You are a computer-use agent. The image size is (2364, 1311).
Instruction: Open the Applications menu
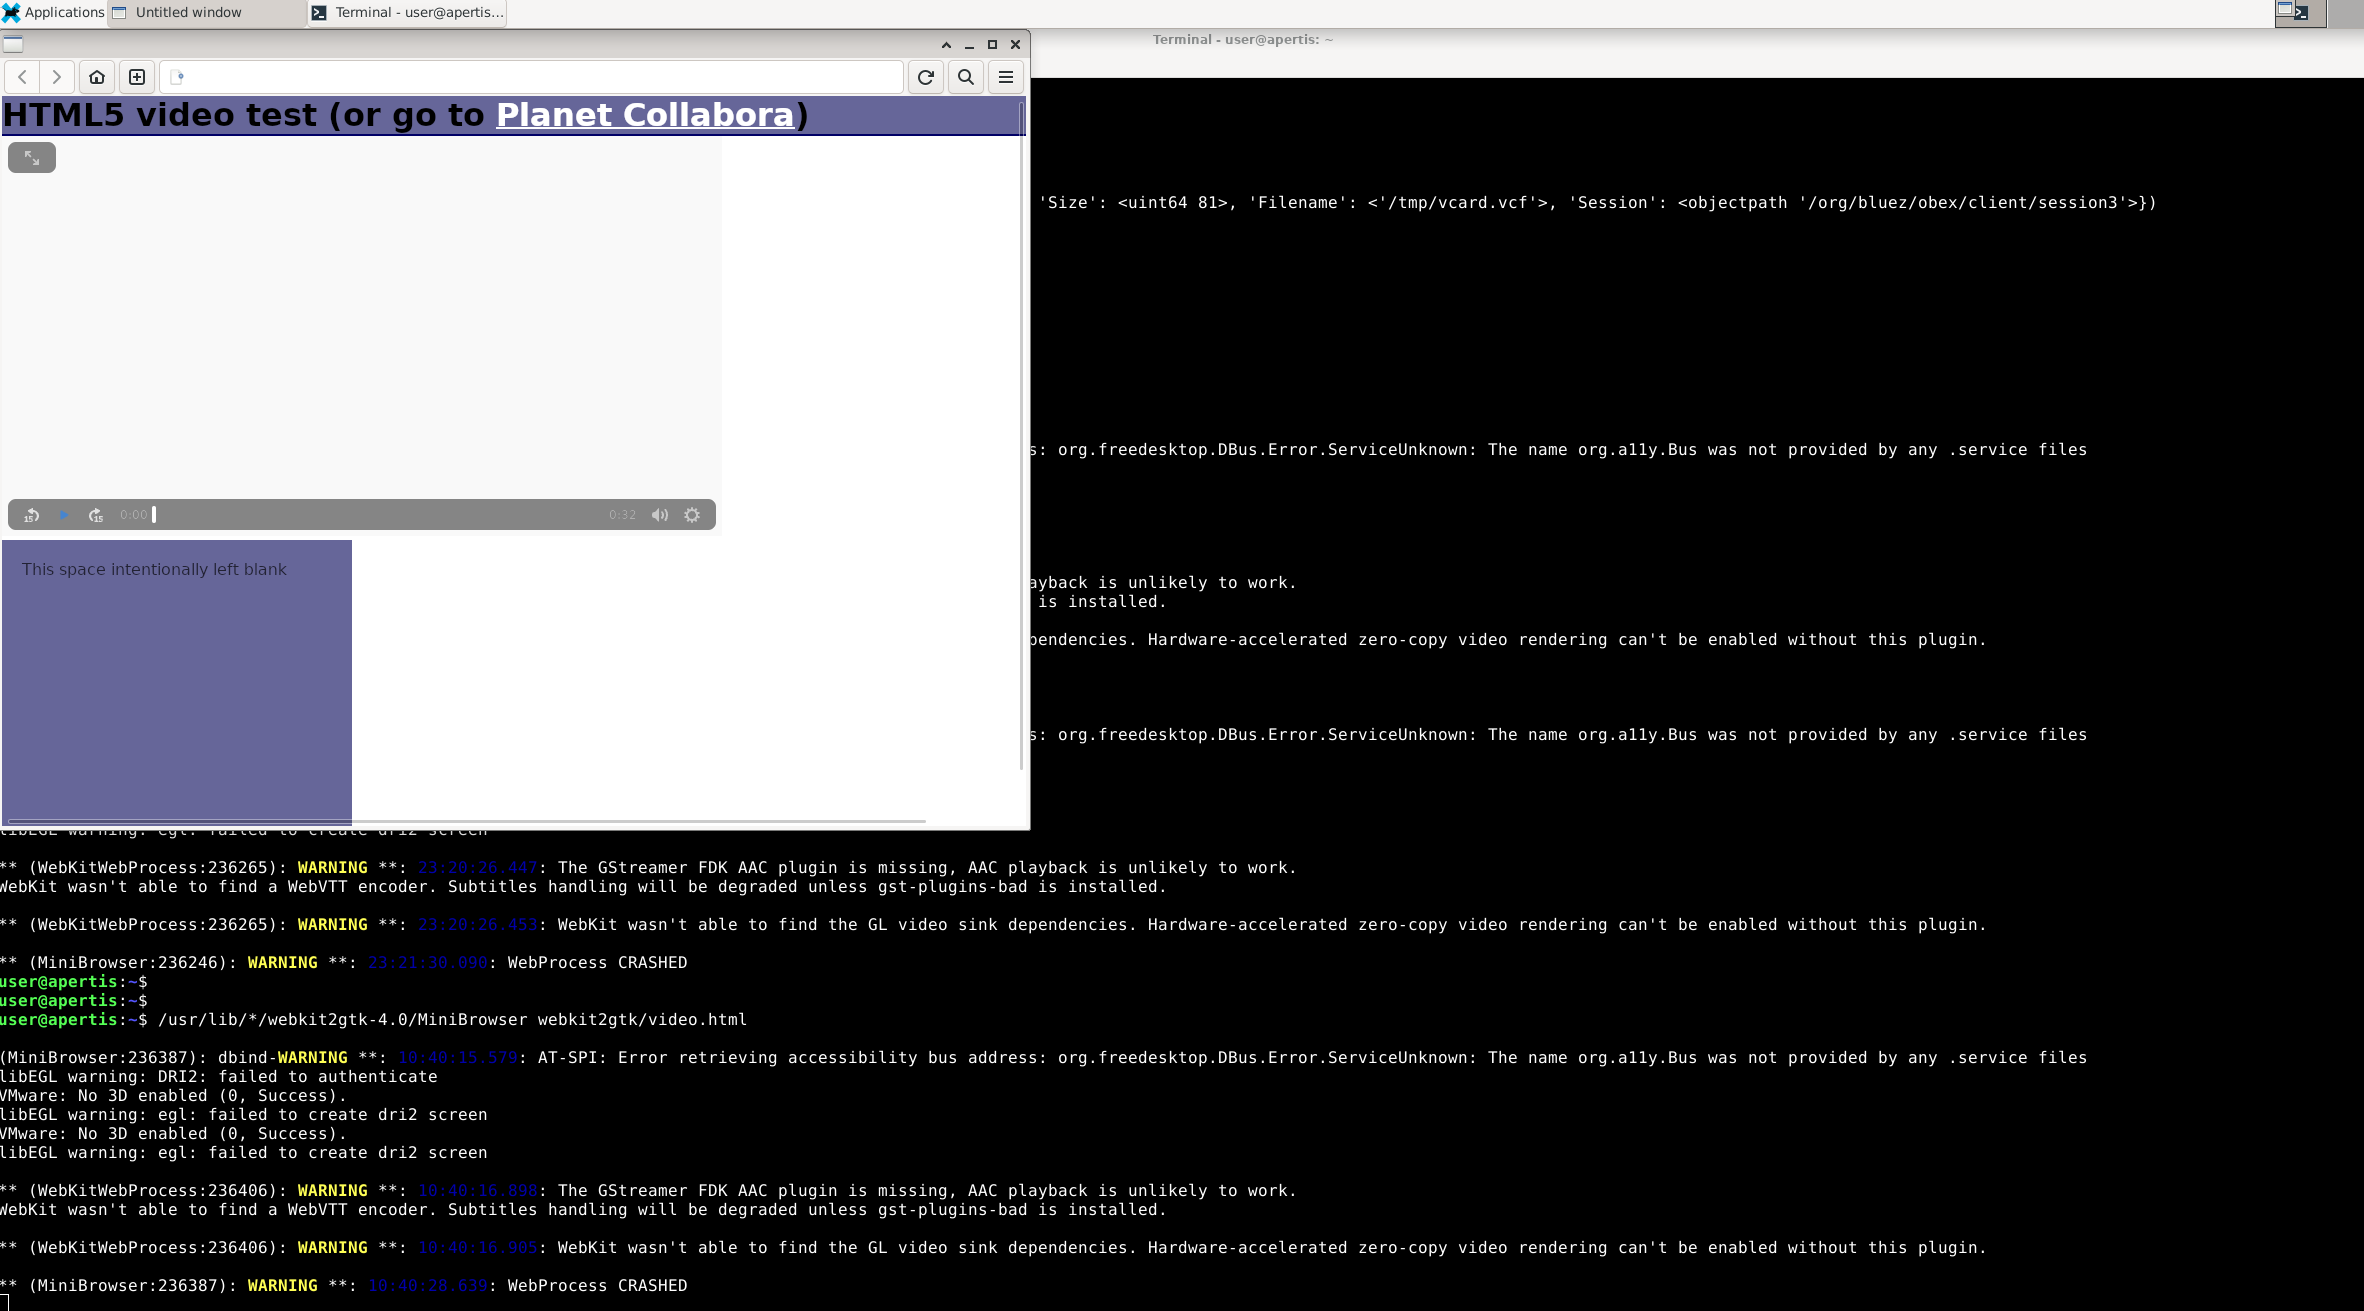click(x=54, y=12)
